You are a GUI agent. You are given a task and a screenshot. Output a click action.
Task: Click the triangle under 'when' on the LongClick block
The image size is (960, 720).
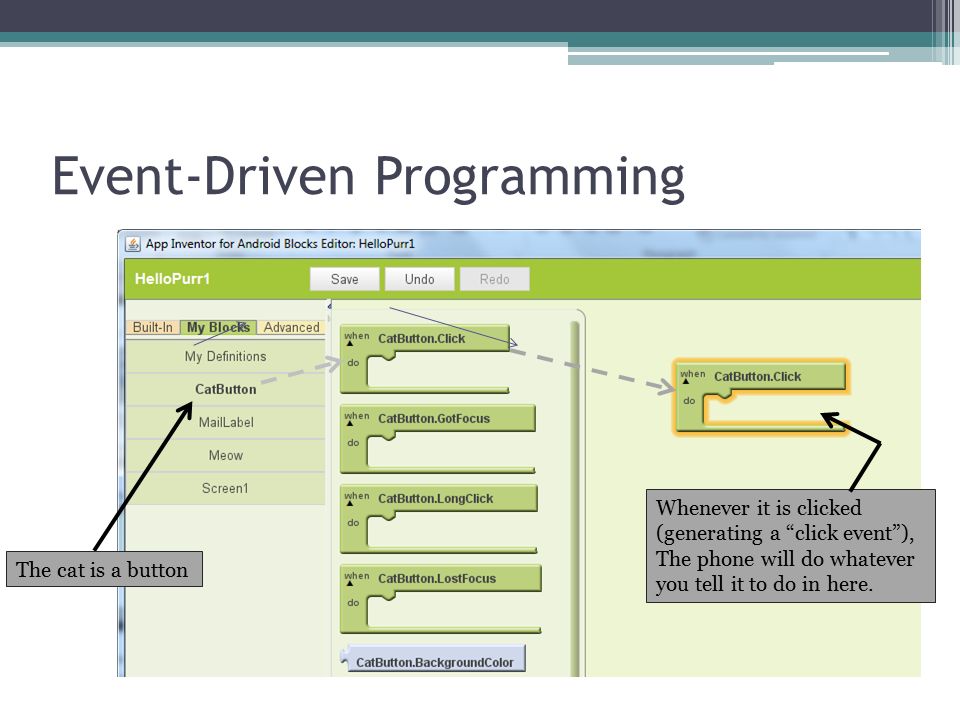point(350,504)
